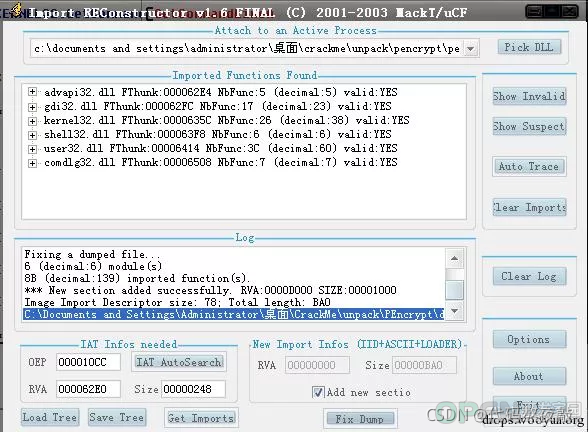The width and height of the screenshot is (588, 432).
Task: Expand the comdlg32.dll import node
Action: click(x=32, y=163)
